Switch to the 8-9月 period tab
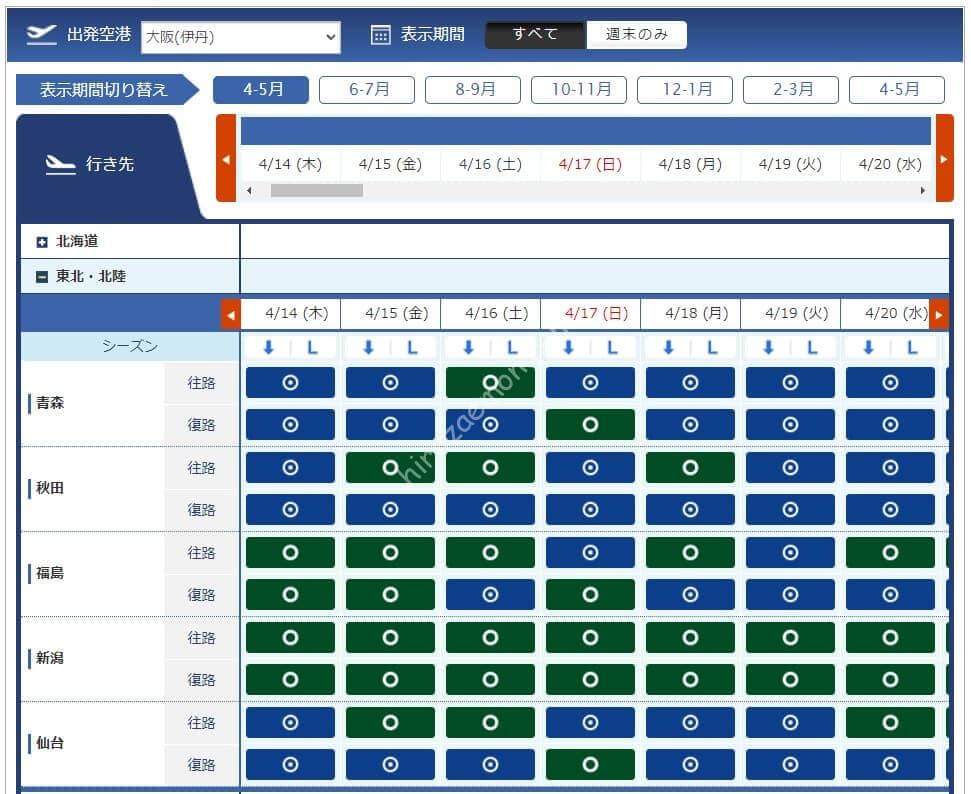This screenshot has width=971, height=794. click(x=472, y=90)
